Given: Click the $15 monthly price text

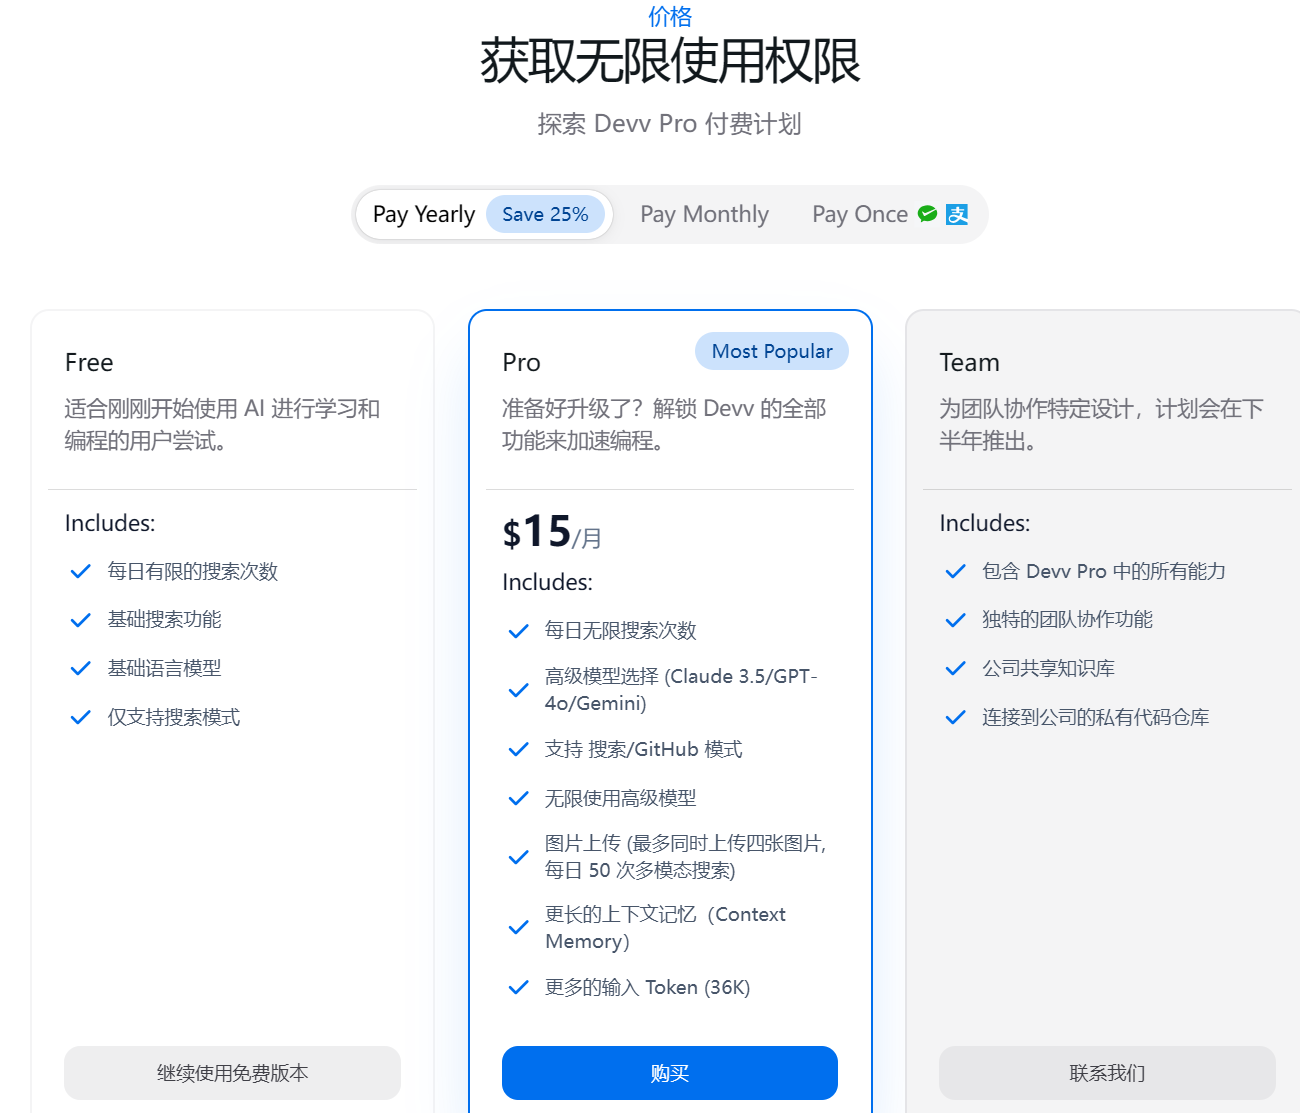Looking at the screenshot, I should [552, 532].
